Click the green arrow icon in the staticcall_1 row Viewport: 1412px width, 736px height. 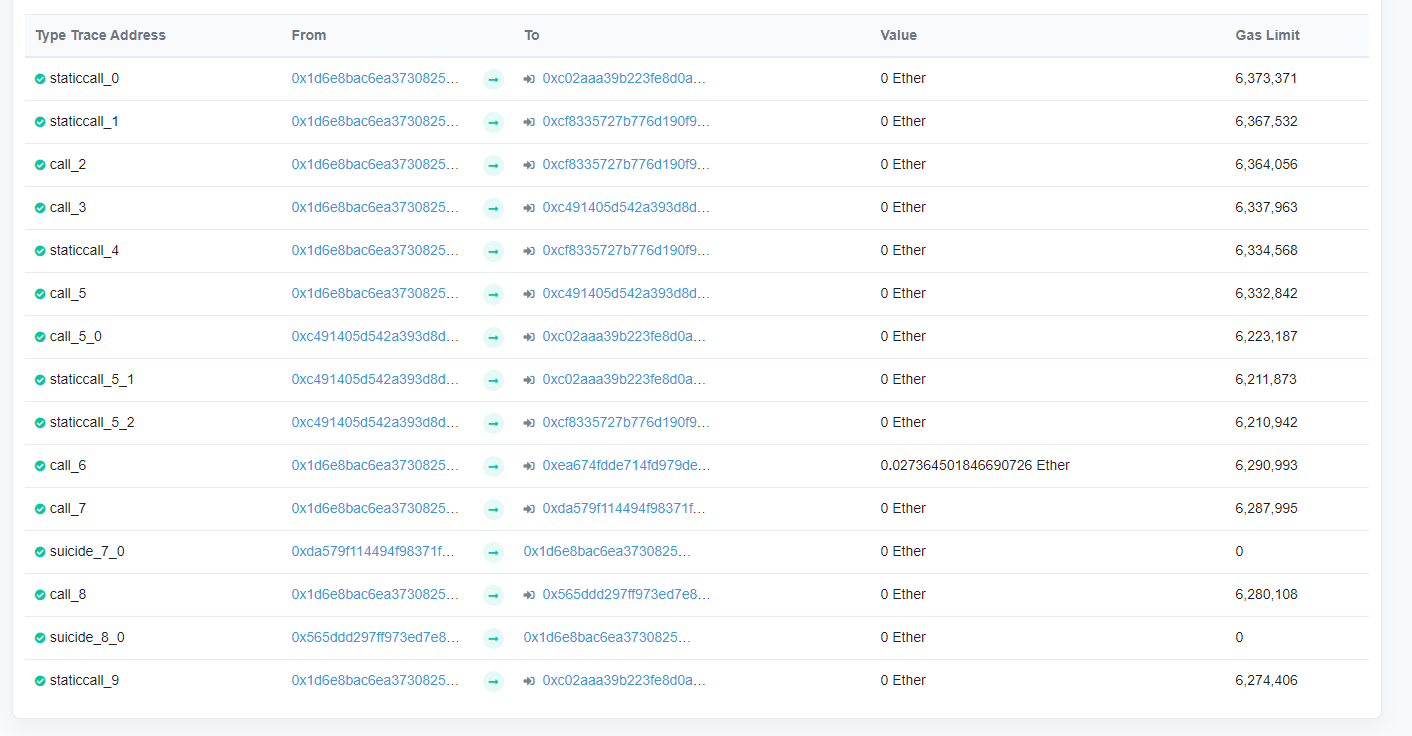[493, 123]
